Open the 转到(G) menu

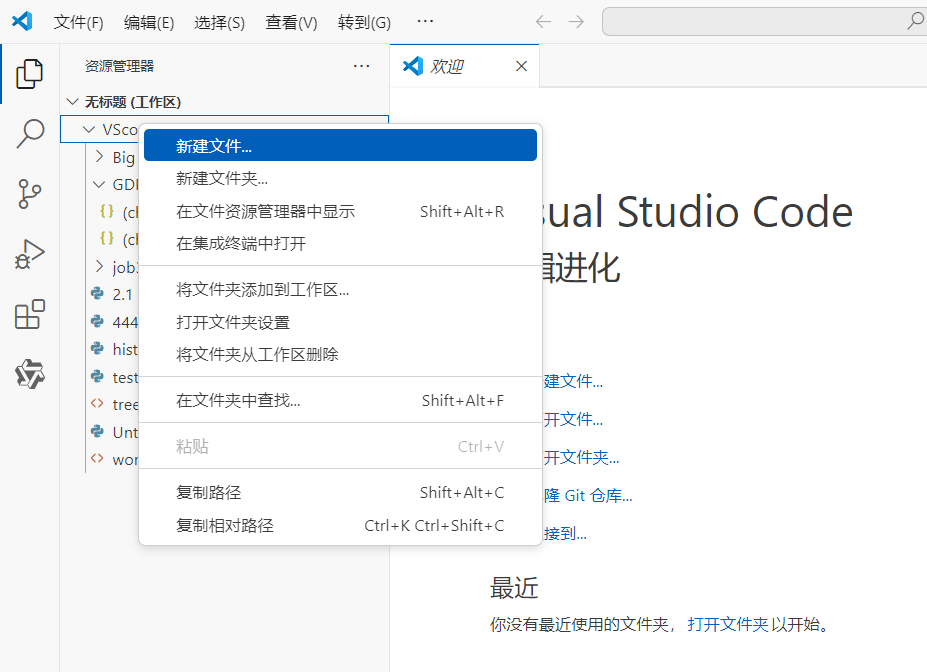point(364,22)
